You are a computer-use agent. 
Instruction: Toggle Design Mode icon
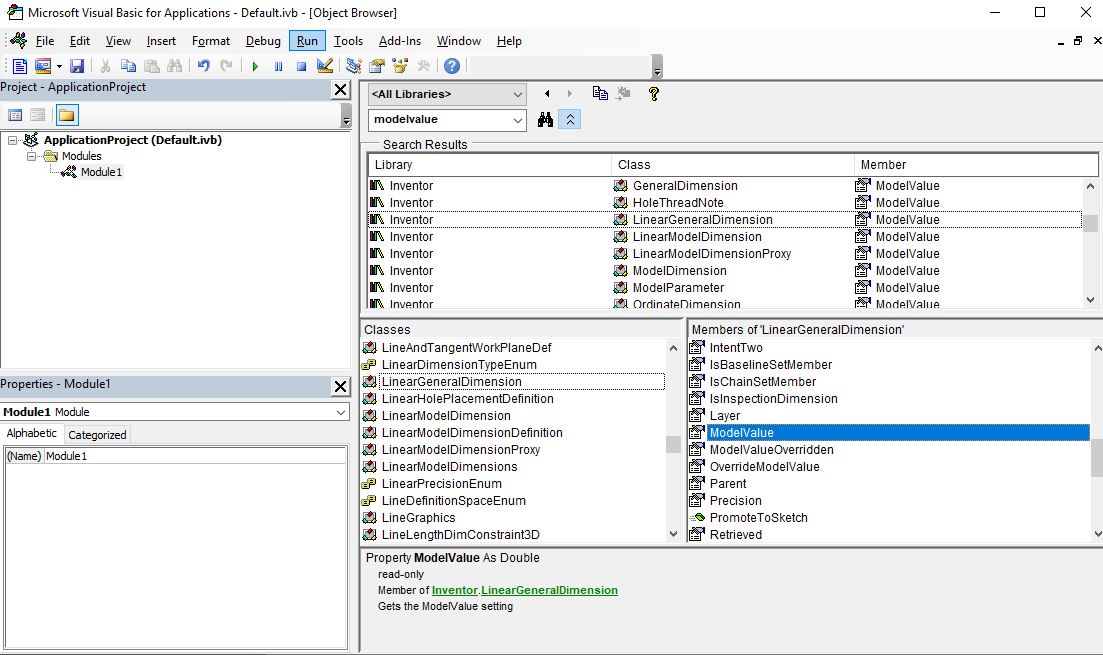pos(324,66)
